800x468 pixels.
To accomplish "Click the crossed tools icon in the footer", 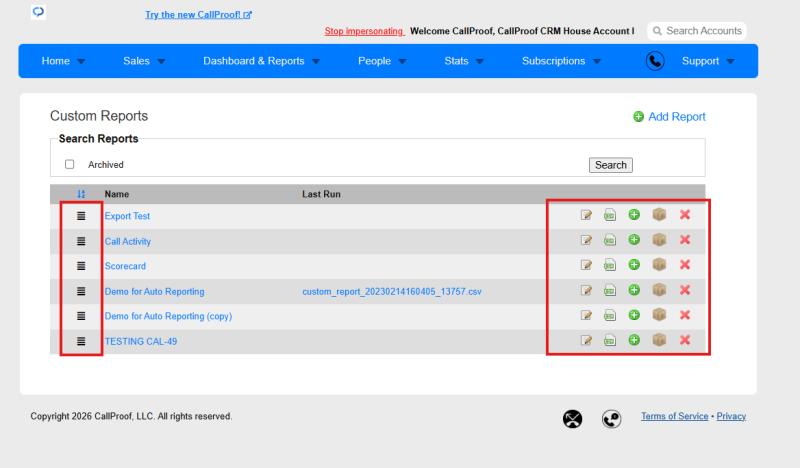I will click(572, 419).
